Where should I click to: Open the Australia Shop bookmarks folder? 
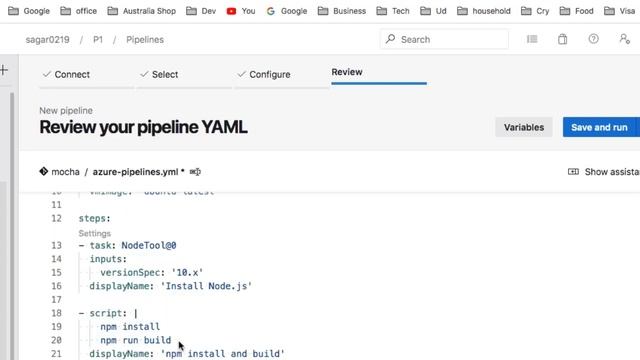pos(142,11)
